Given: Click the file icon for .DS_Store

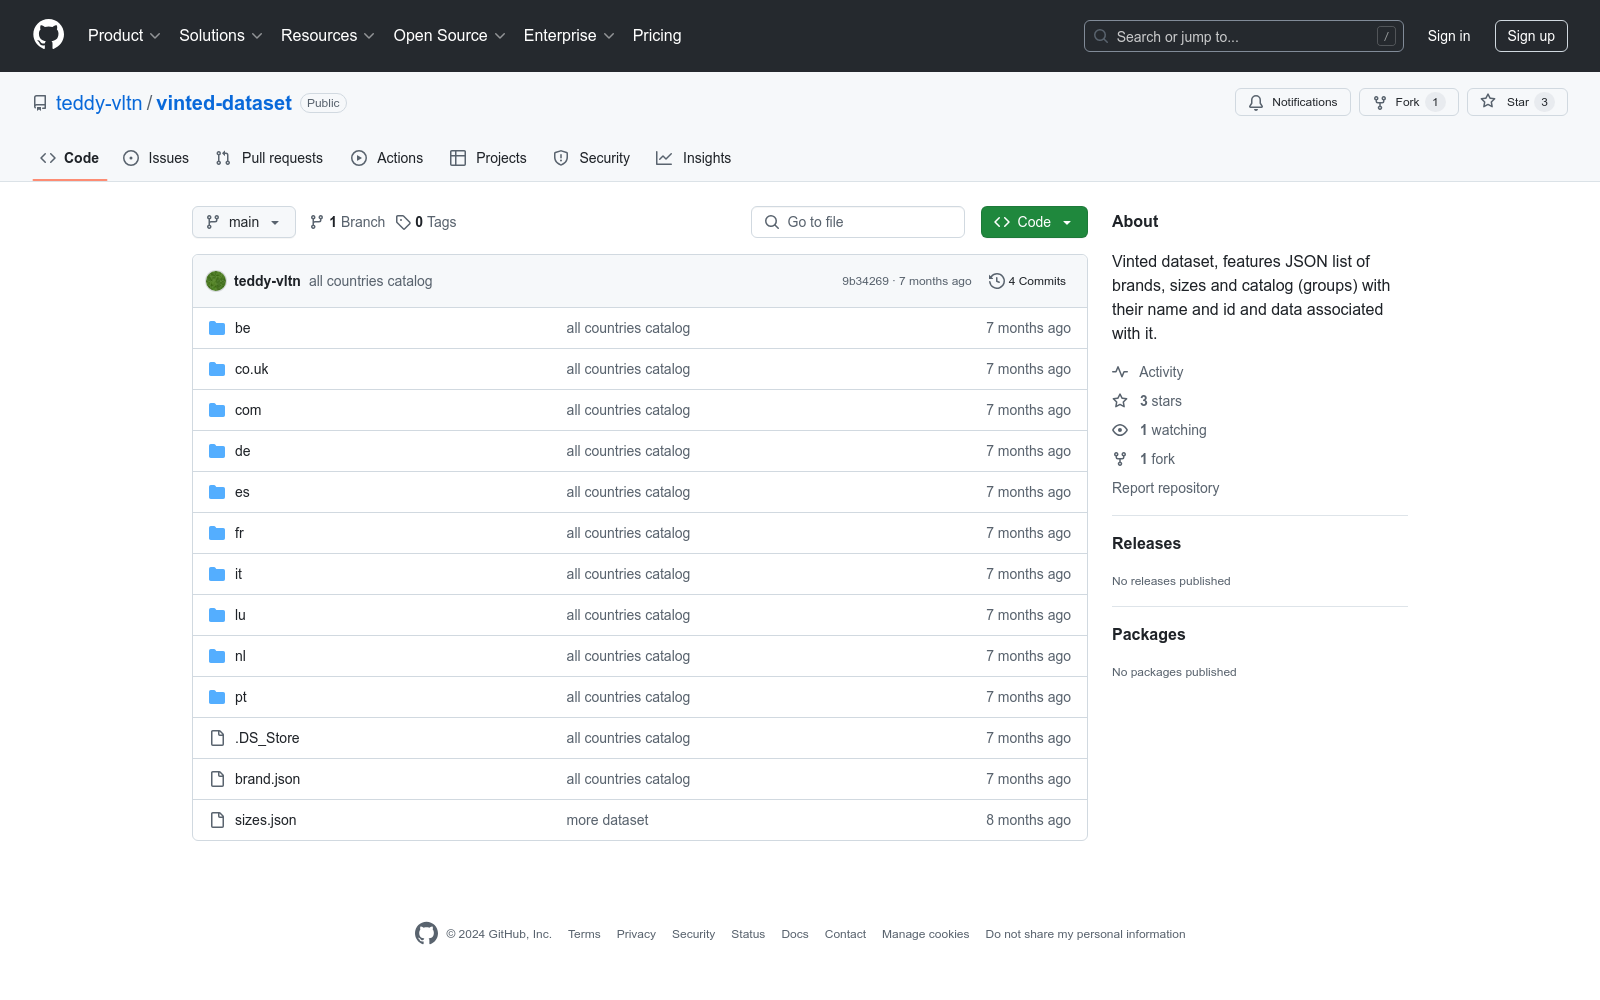Looking at the screenshot, I should [x=217, y=738].
